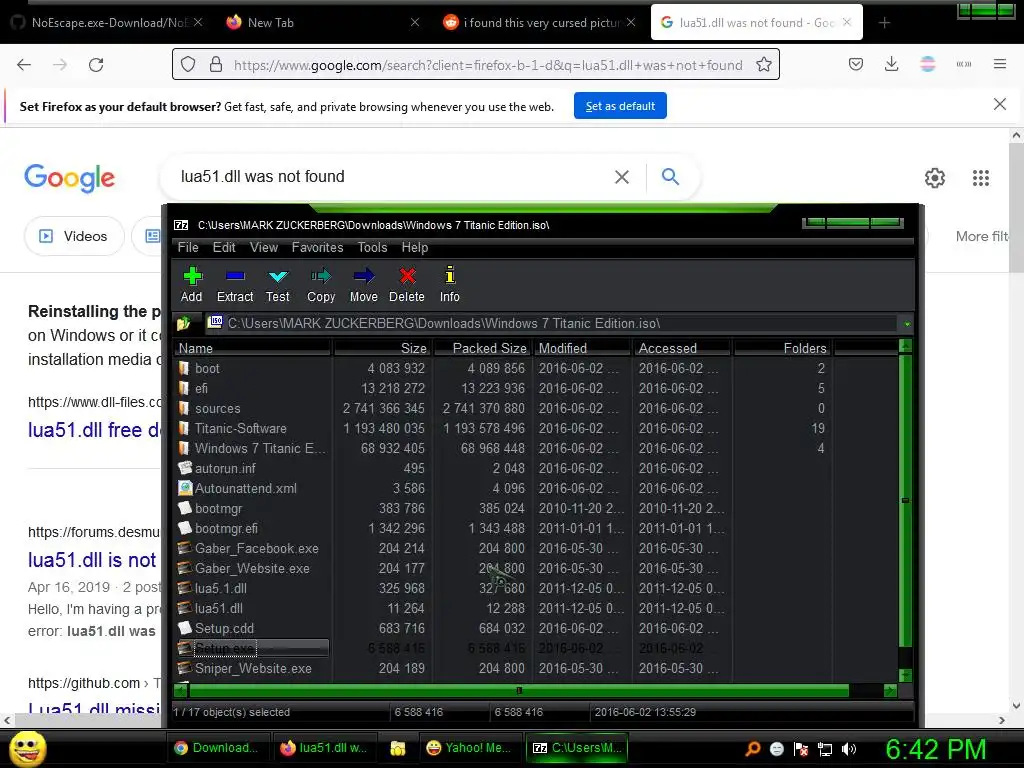Viewport: 1024px width, 768px height.
Task: Click Set as default button
Action: (x=620, y=106)
